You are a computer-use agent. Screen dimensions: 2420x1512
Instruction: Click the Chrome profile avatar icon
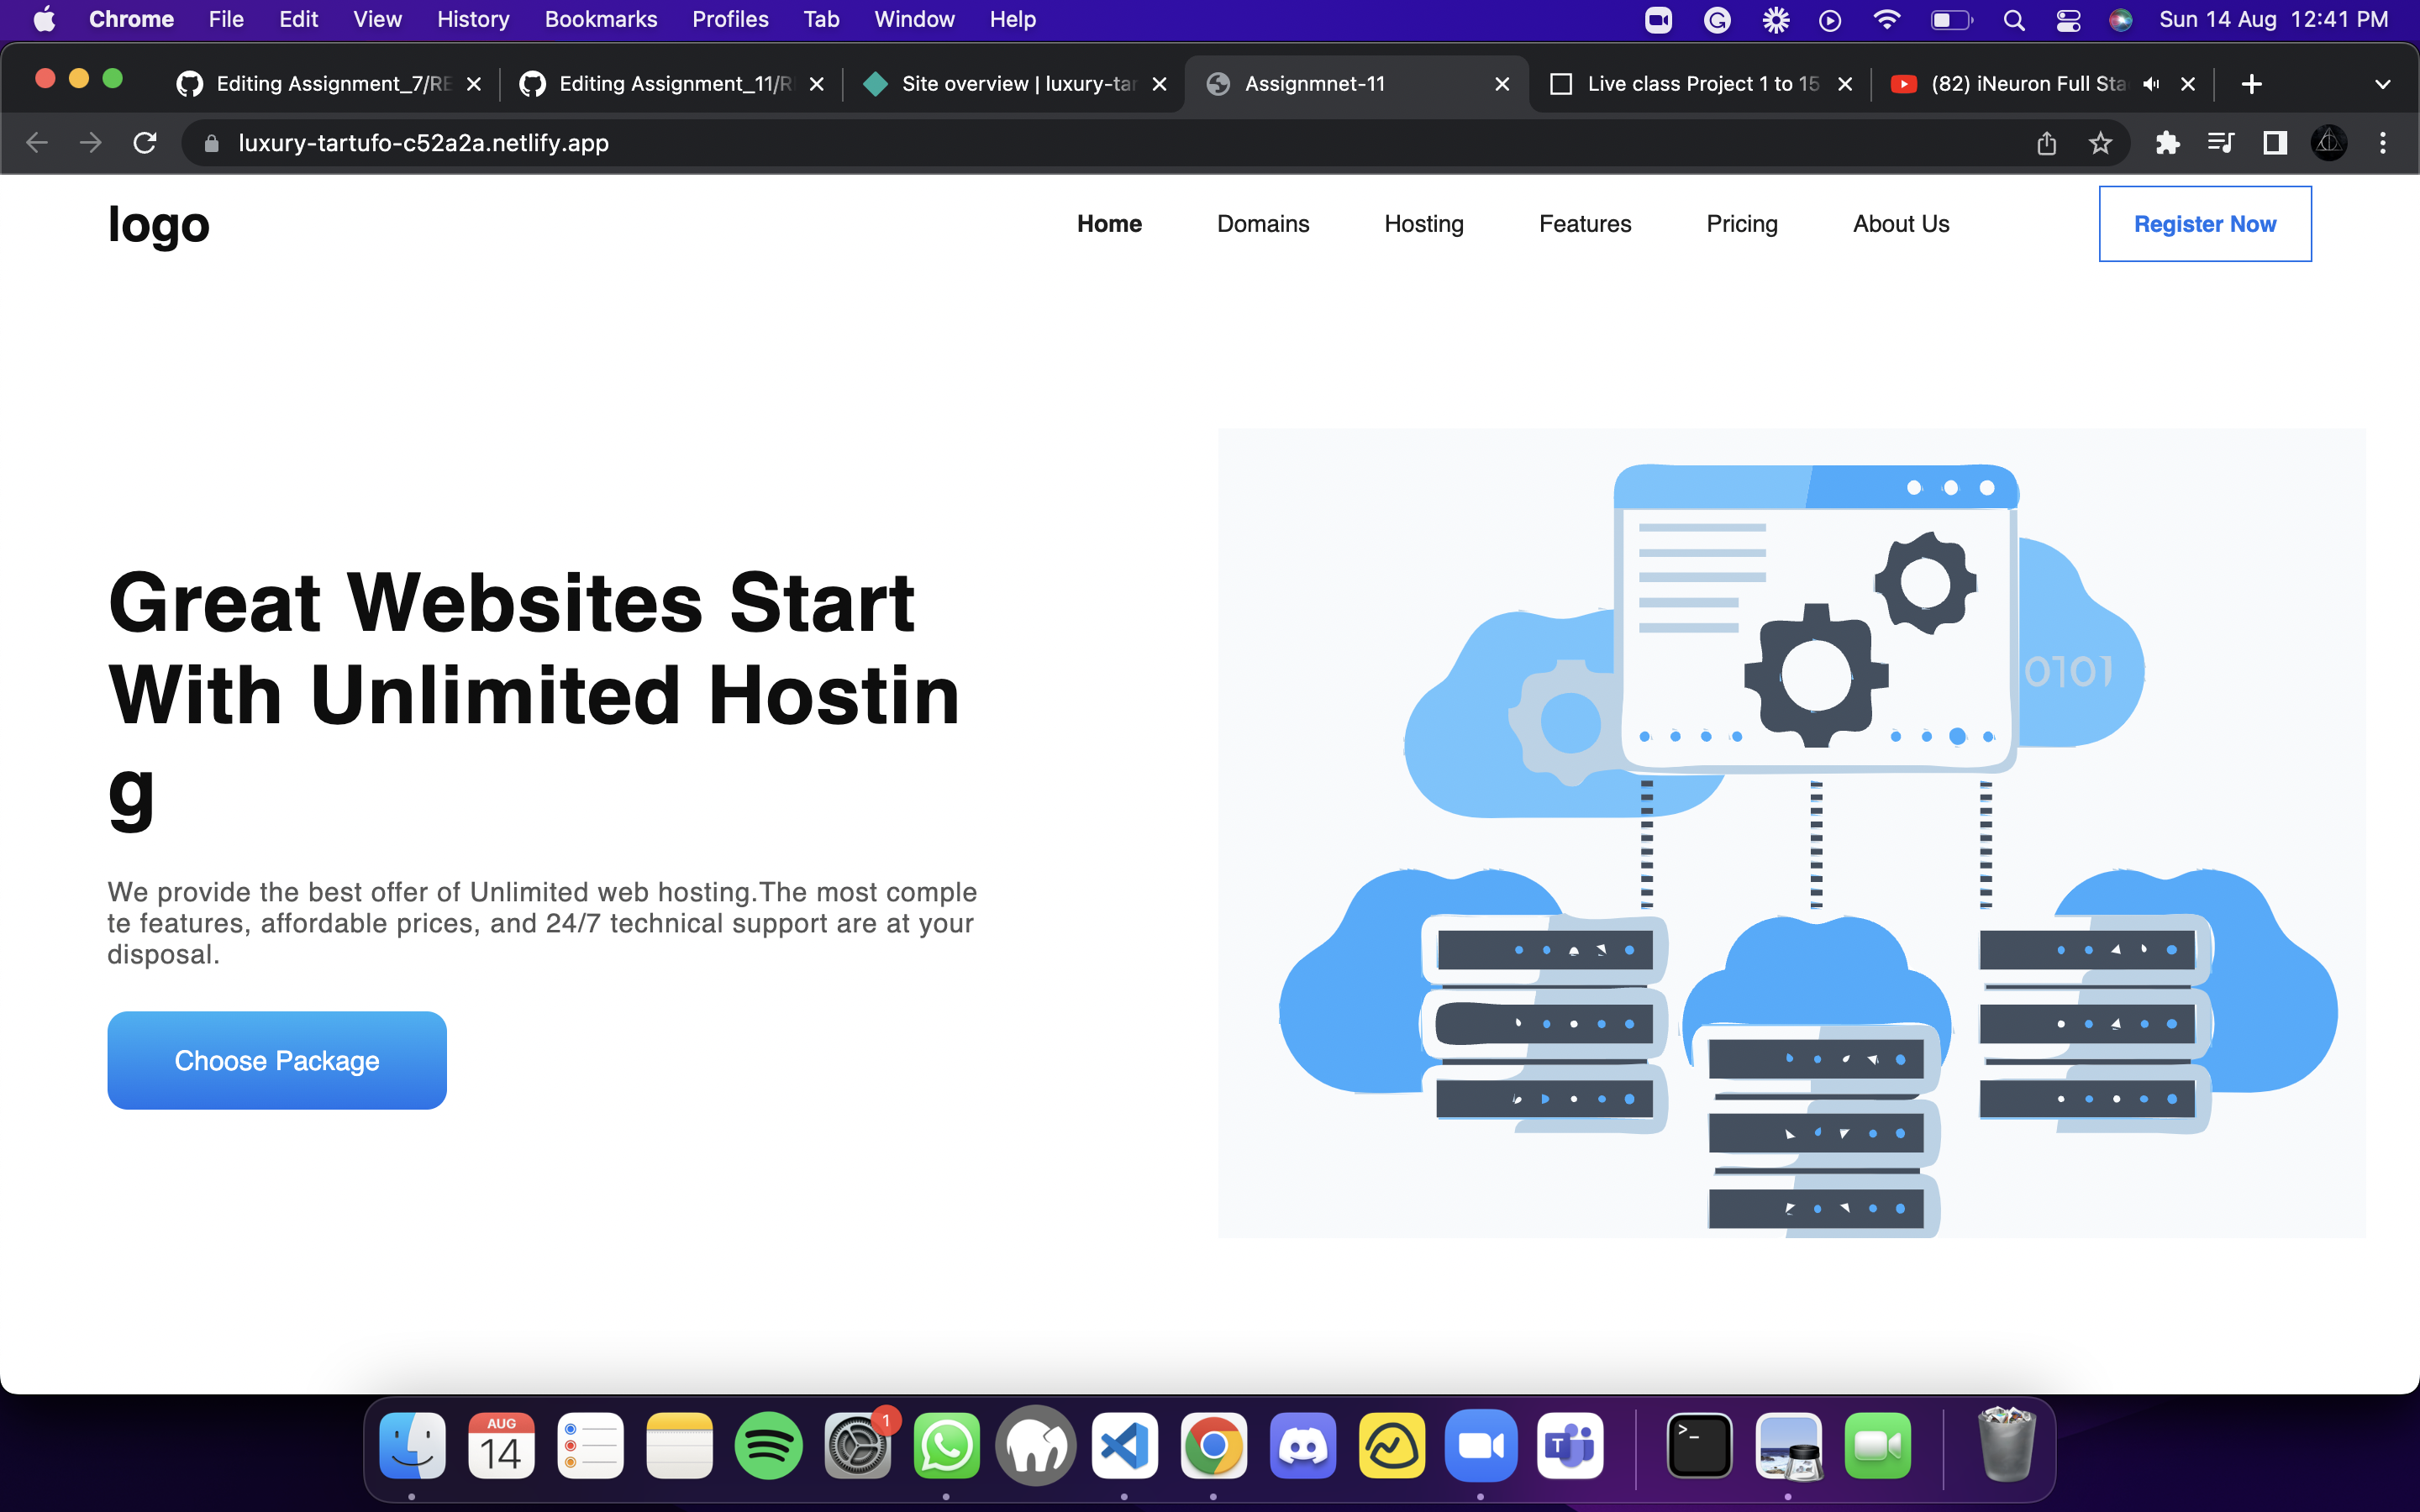pyautogui.click(x=2329, y=143)
